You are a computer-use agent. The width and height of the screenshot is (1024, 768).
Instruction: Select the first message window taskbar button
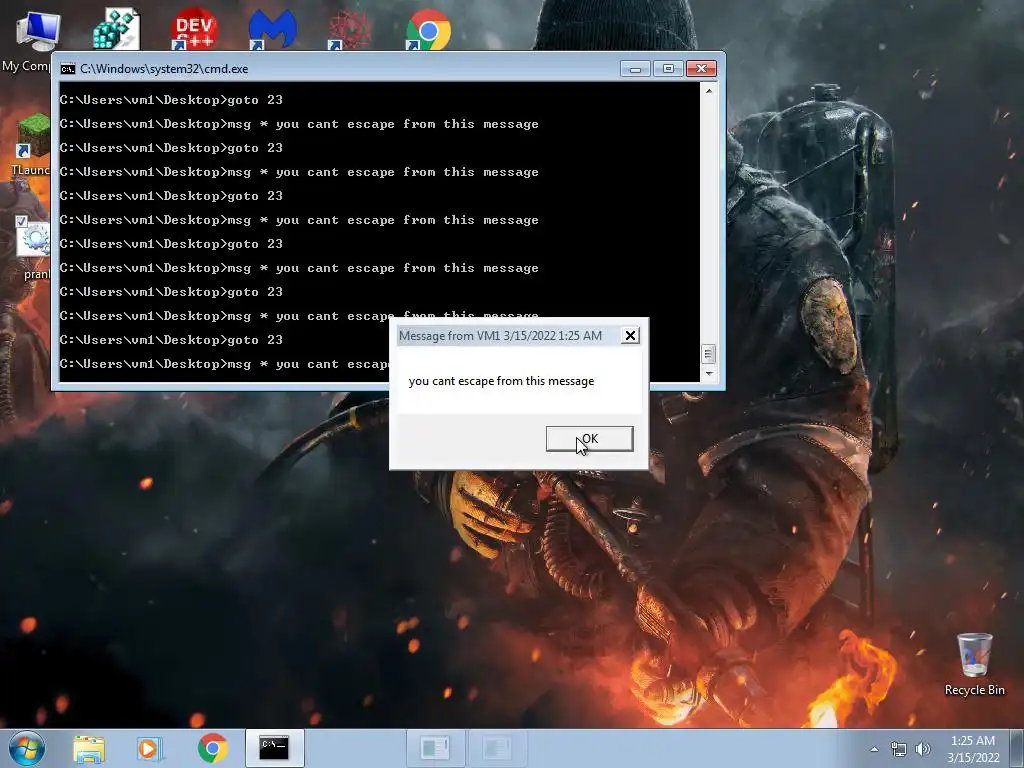(x=435, y=748)
